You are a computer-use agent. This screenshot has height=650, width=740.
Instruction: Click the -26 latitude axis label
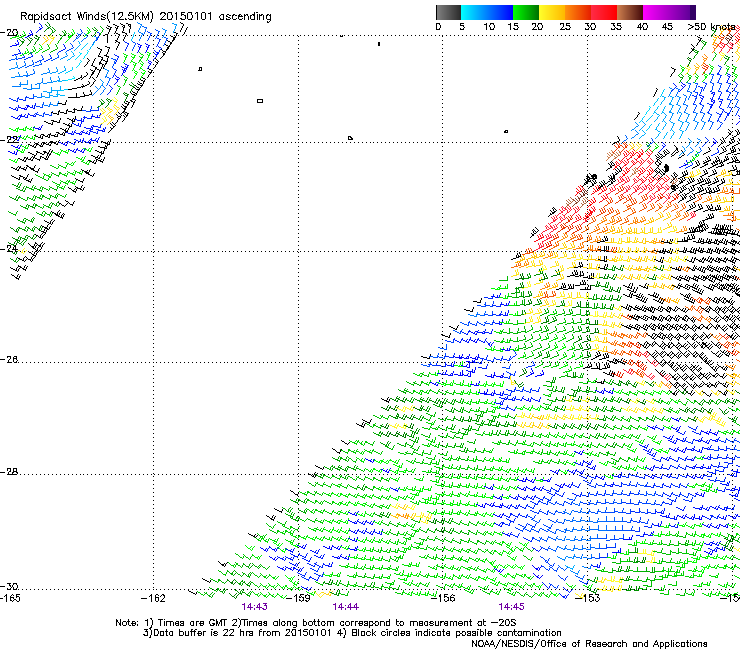click(x=9, y=360)
